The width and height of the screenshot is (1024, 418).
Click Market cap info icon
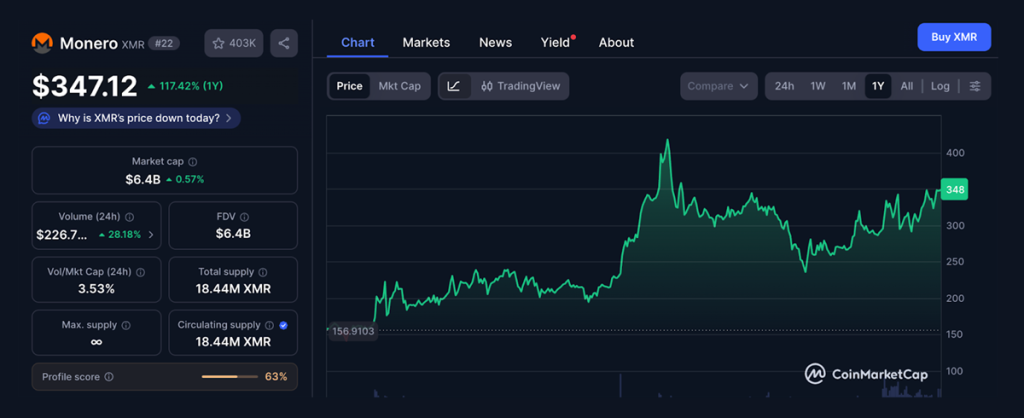pos(193,161)
